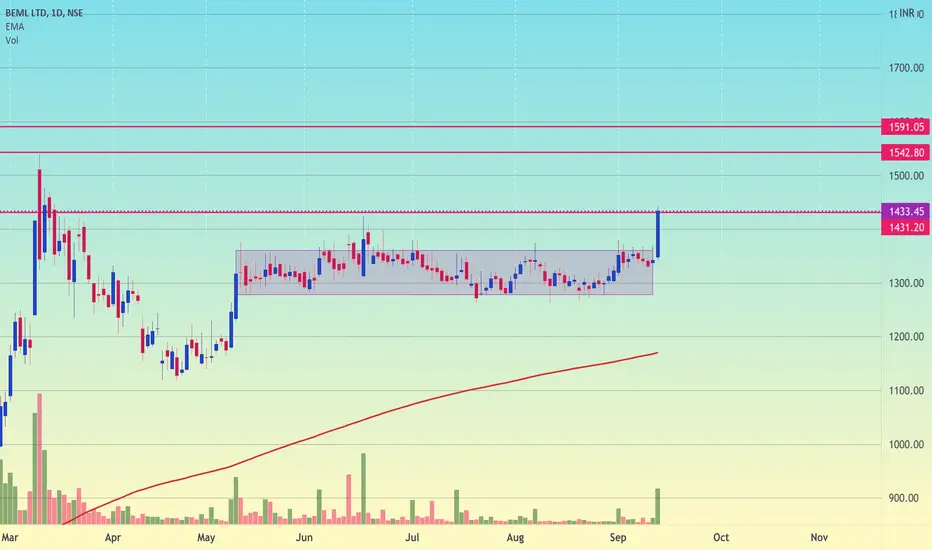Screen dimensions: 932x550
Task: Click the 1700.00 price axis value
Action: coord(906,68)
